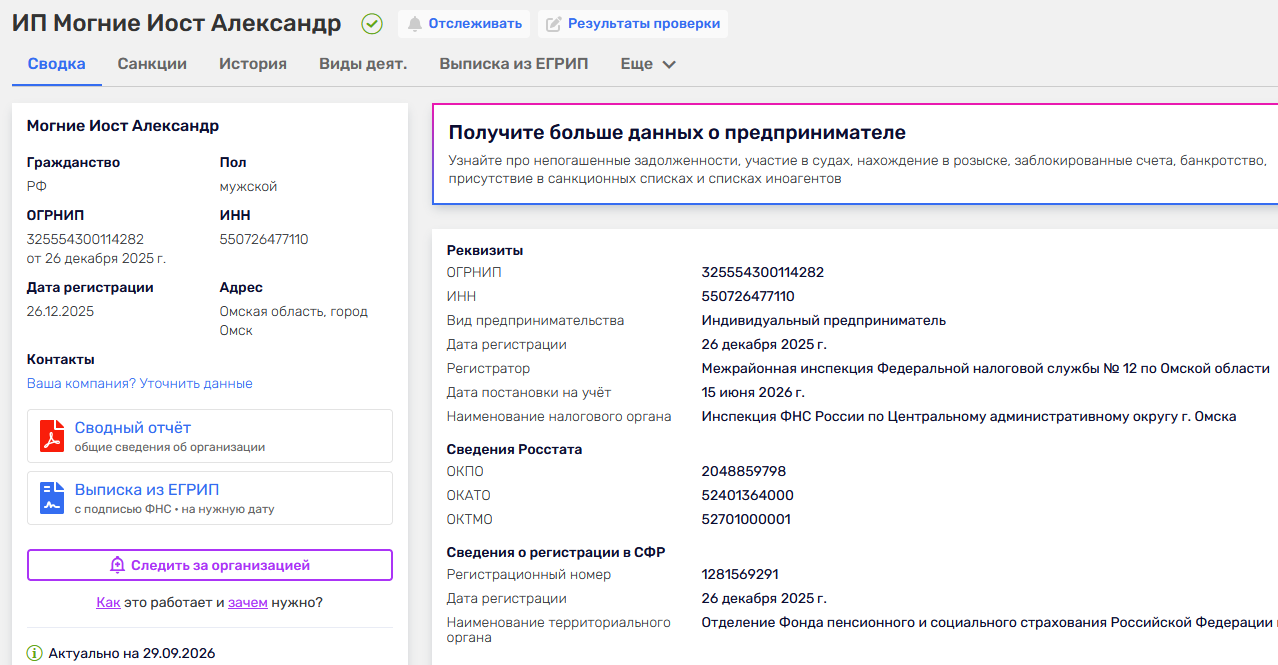Open Результаты проверки button
This screenshot has height=665, width=1278.
point(632,24)
